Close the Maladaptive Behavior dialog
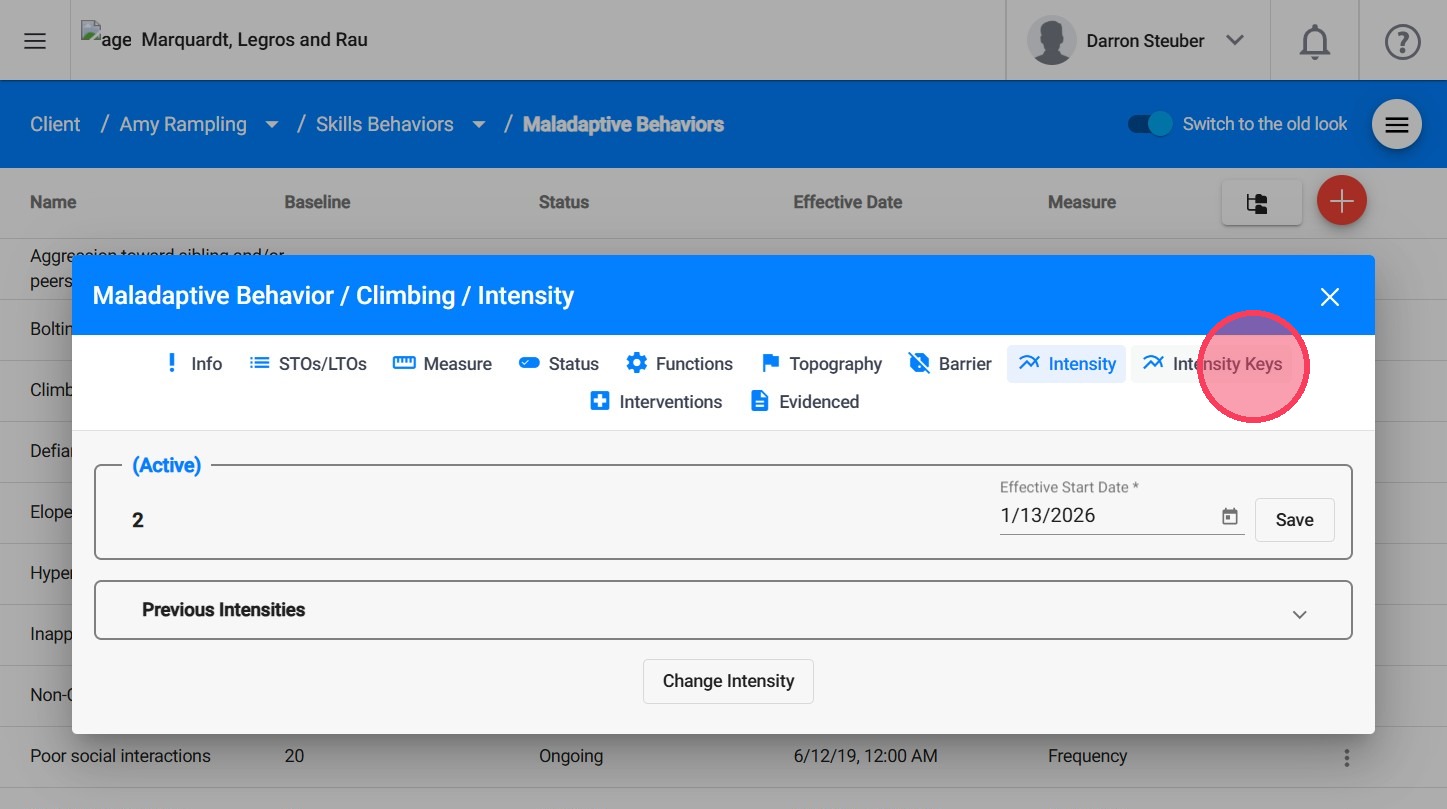Screen dimensions: 1447x809 (1329, 296)
